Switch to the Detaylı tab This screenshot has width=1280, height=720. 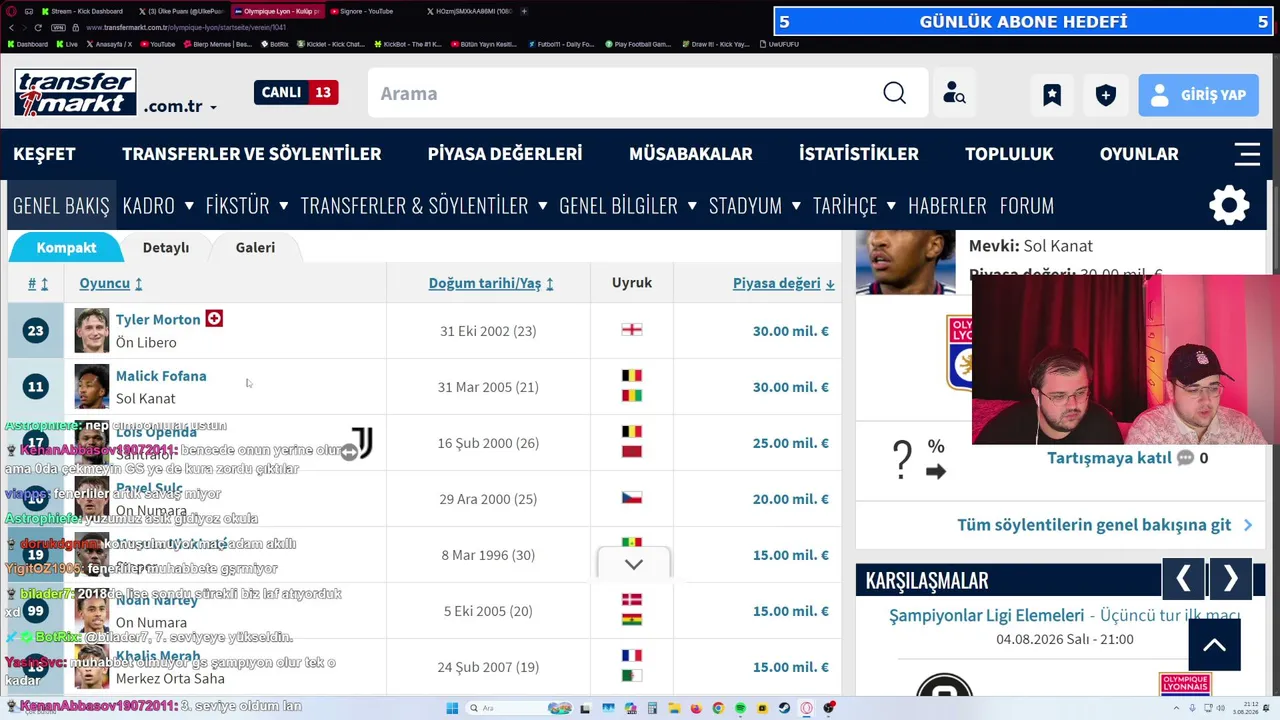[x=166, y=247]
